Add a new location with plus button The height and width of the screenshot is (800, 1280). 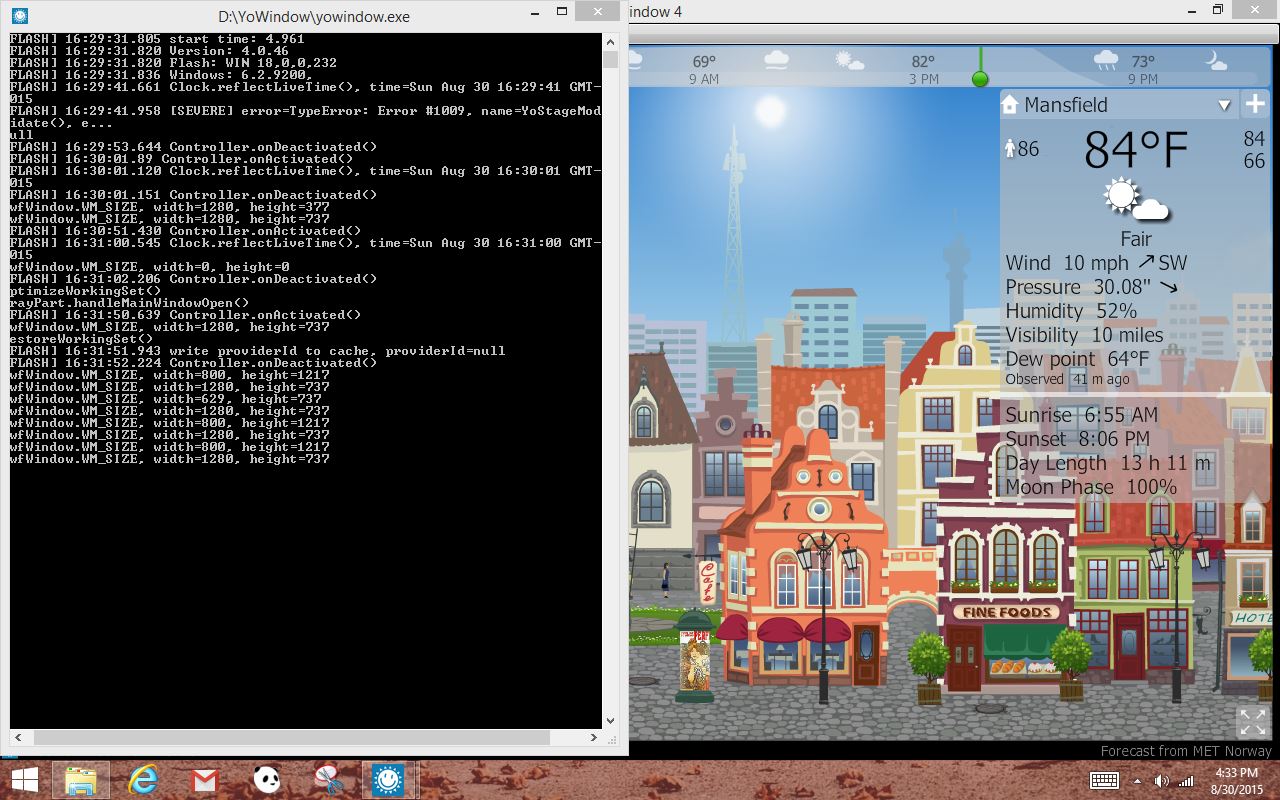tap(1255, 104)
